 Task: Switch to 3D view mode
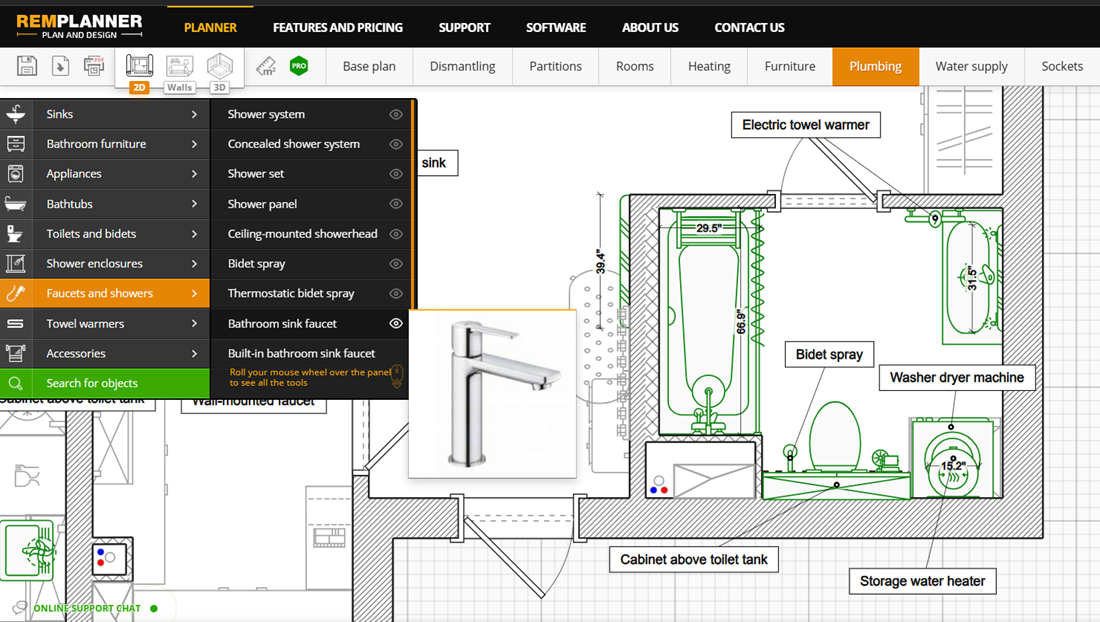pyautogui.click(x=220, y=72)
